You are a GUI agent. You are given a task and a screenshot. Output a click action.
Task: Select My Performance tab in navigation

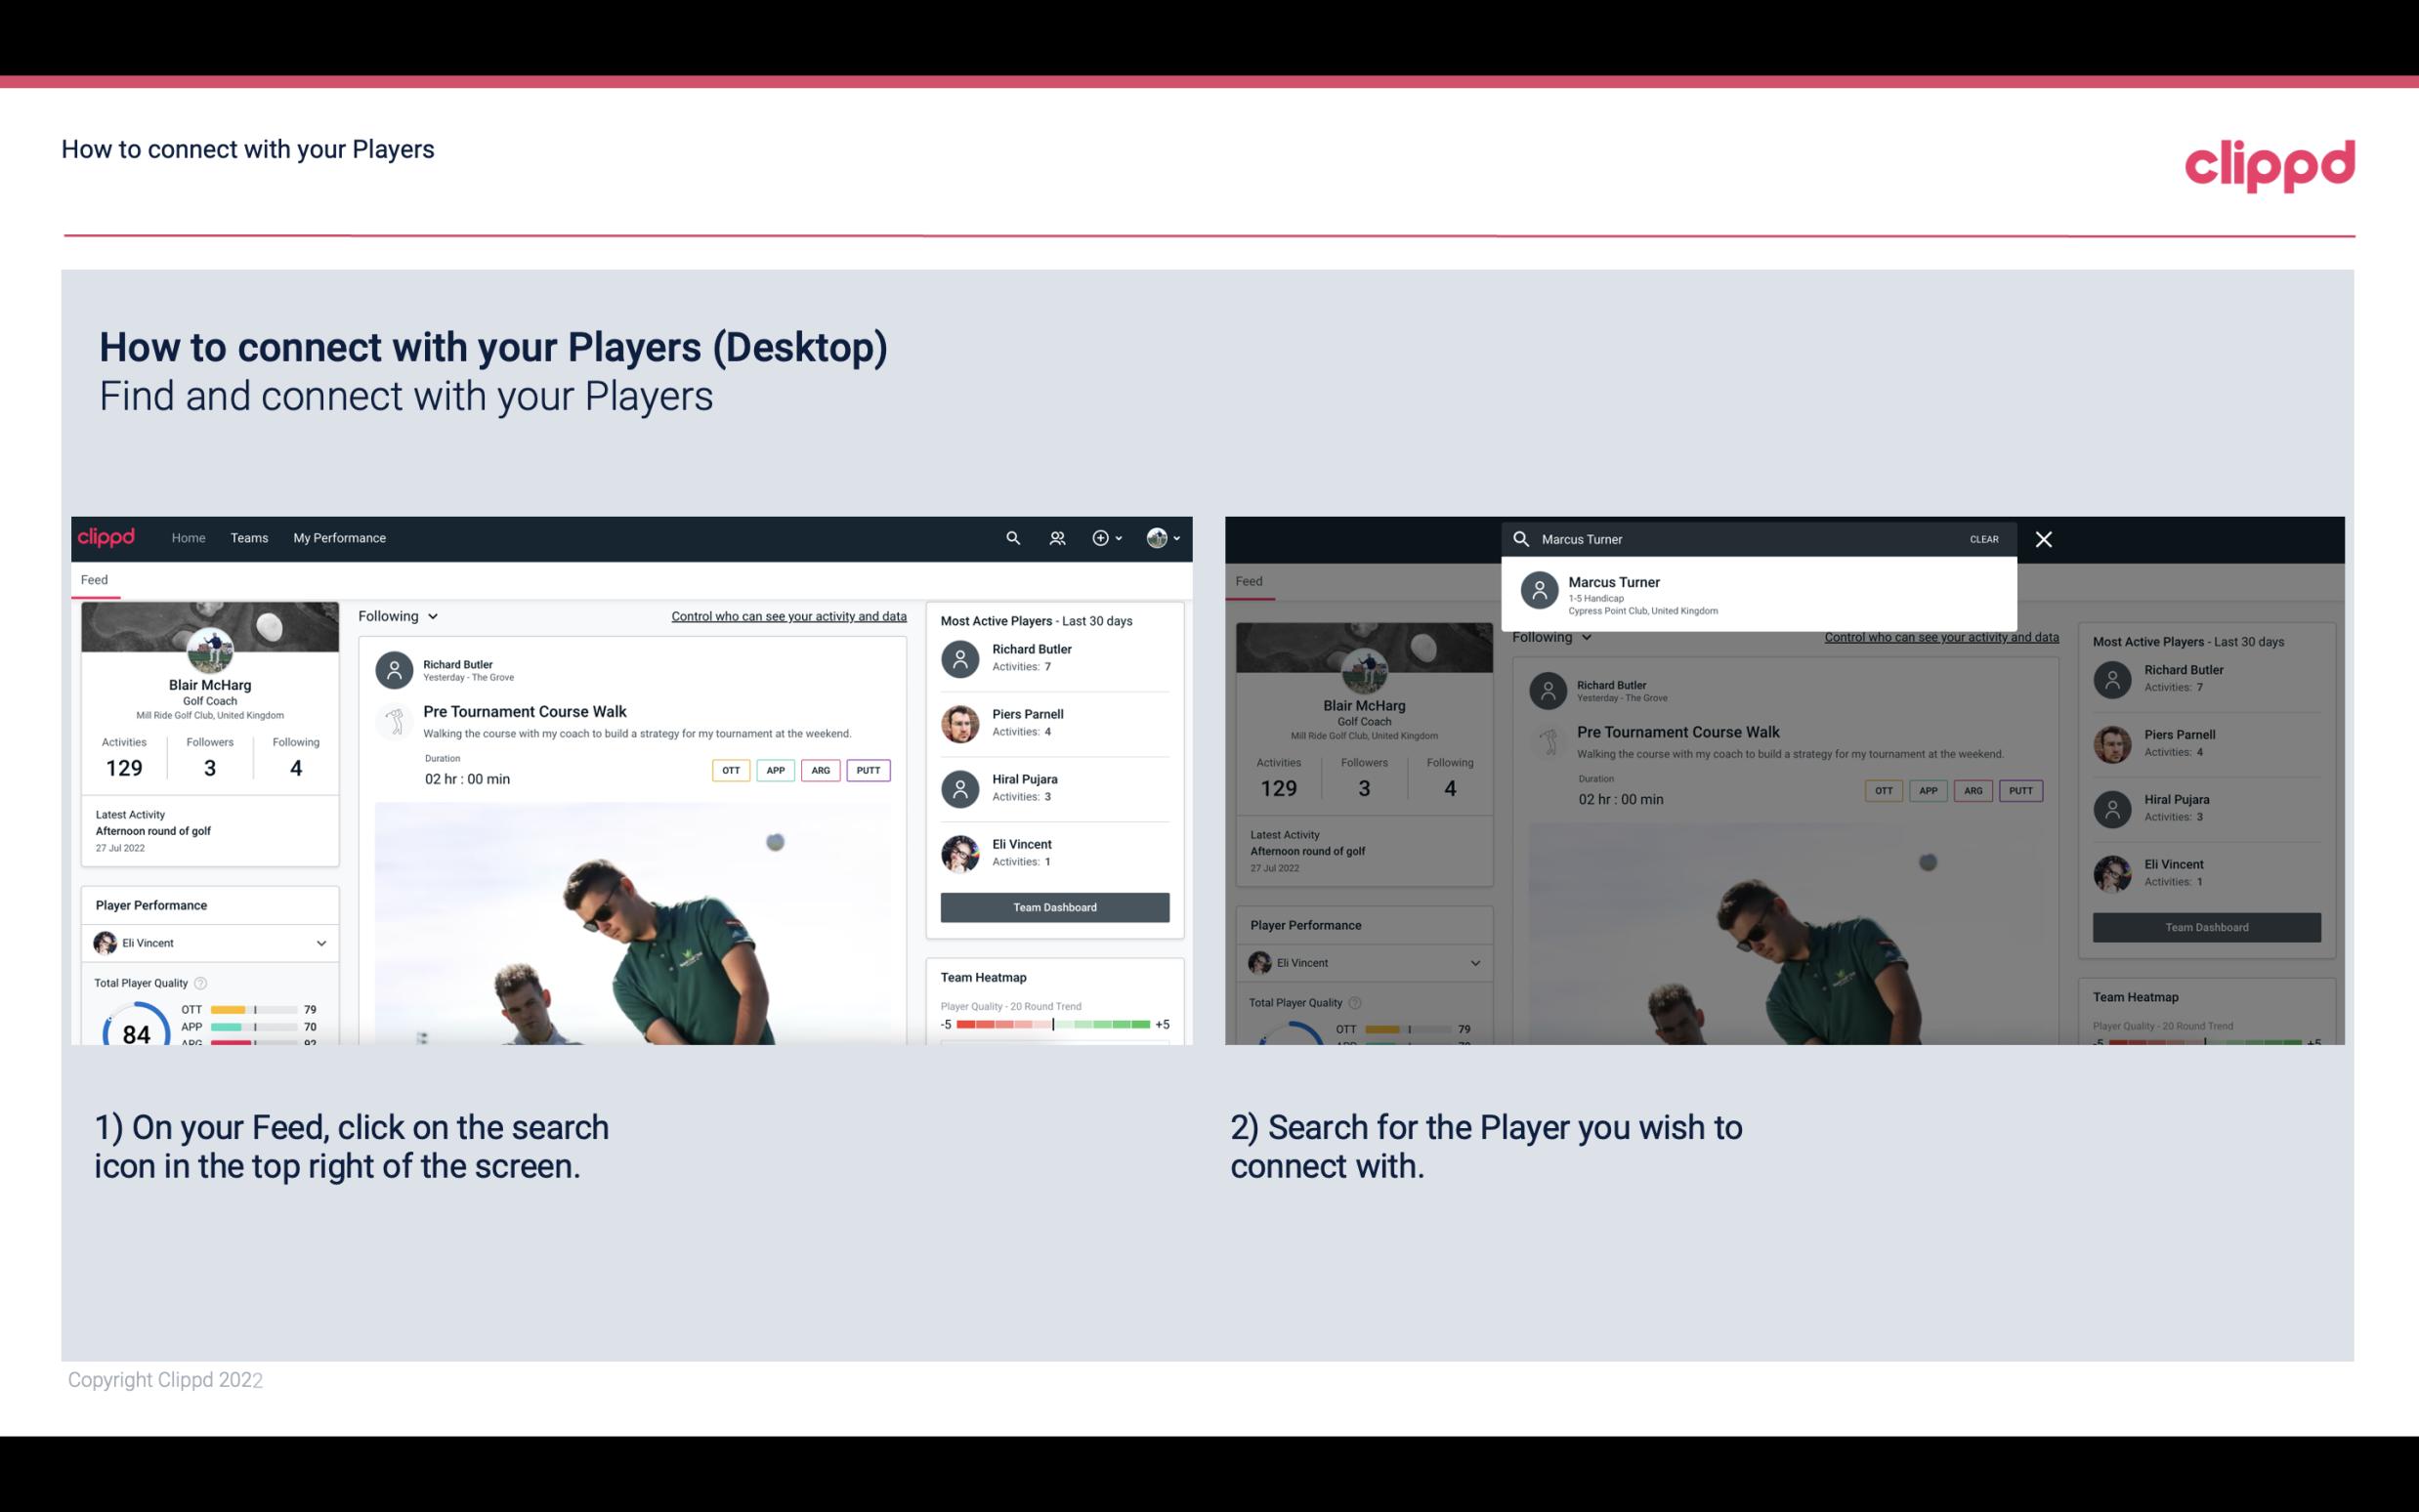(340, 536)
